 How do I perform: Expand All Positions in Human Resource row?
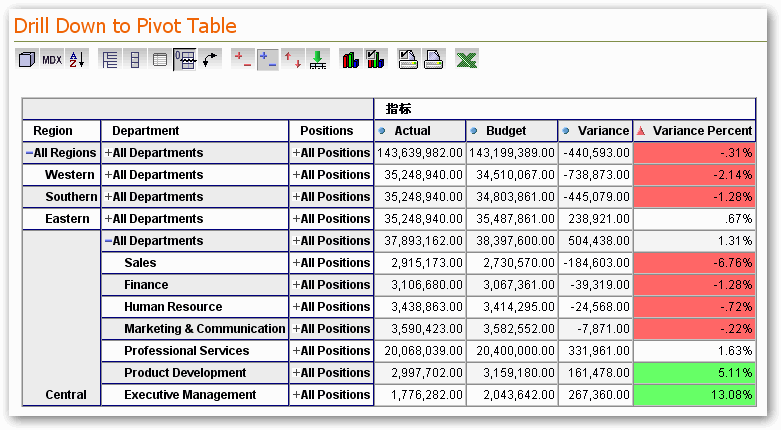[x=296, y=306]
